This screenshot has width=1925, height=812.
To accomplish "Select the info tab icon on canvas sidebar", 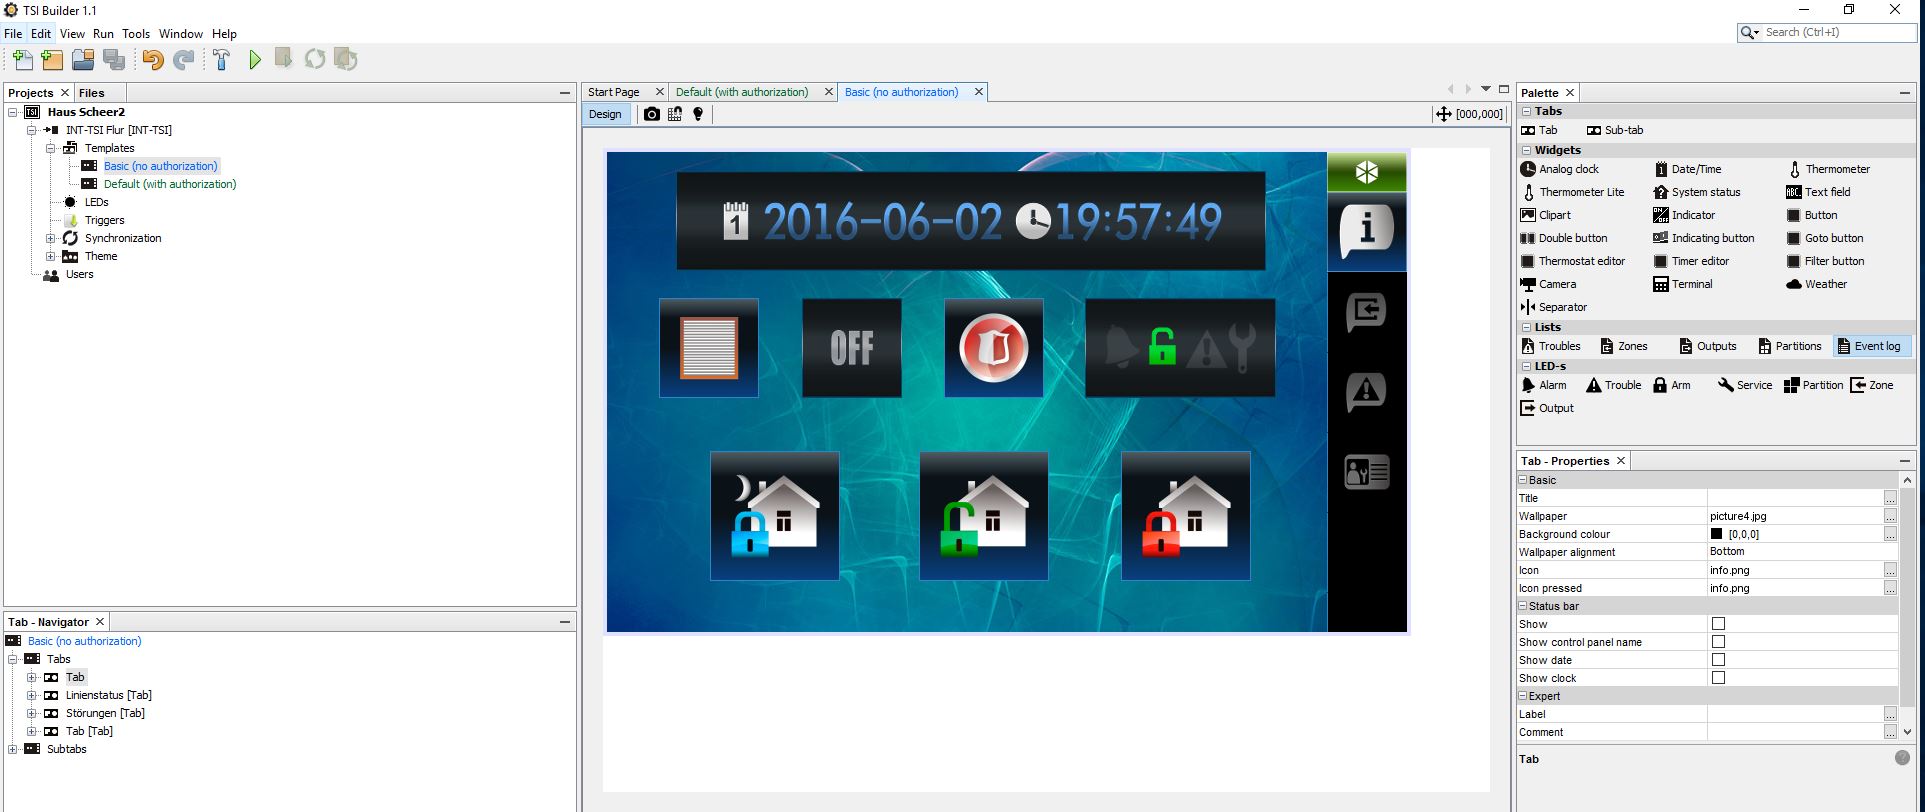I will [1366, 231].
